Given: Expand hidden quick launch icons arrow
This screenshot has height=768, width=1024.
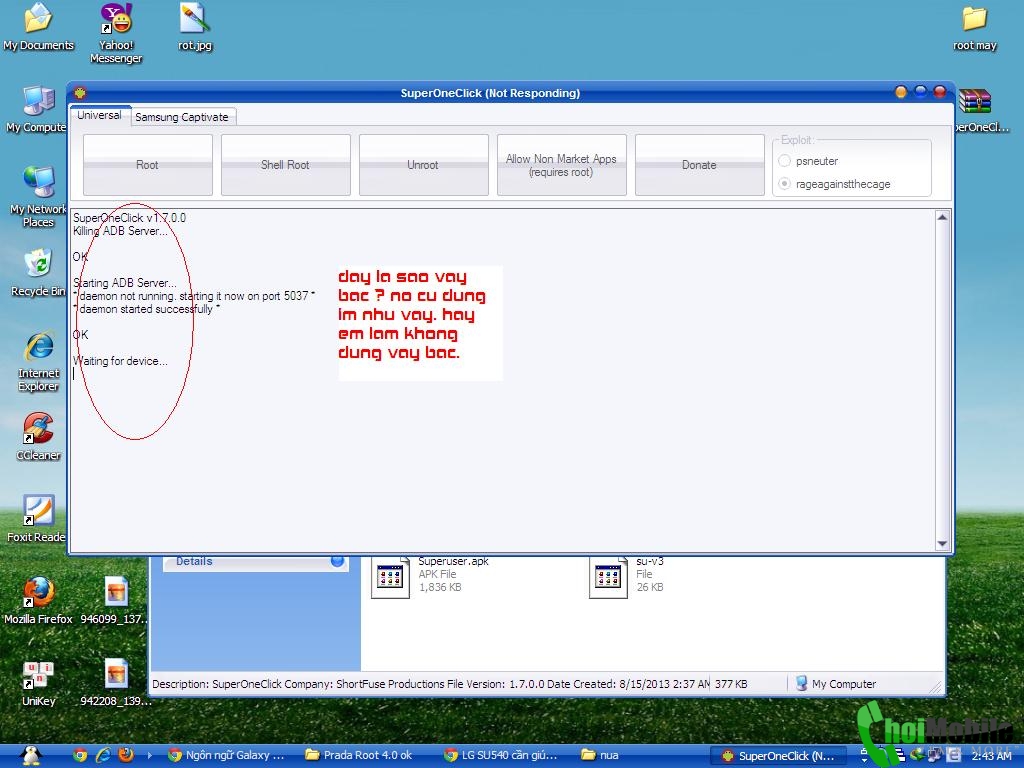Looking at the screenshot, I should point(150,755).
